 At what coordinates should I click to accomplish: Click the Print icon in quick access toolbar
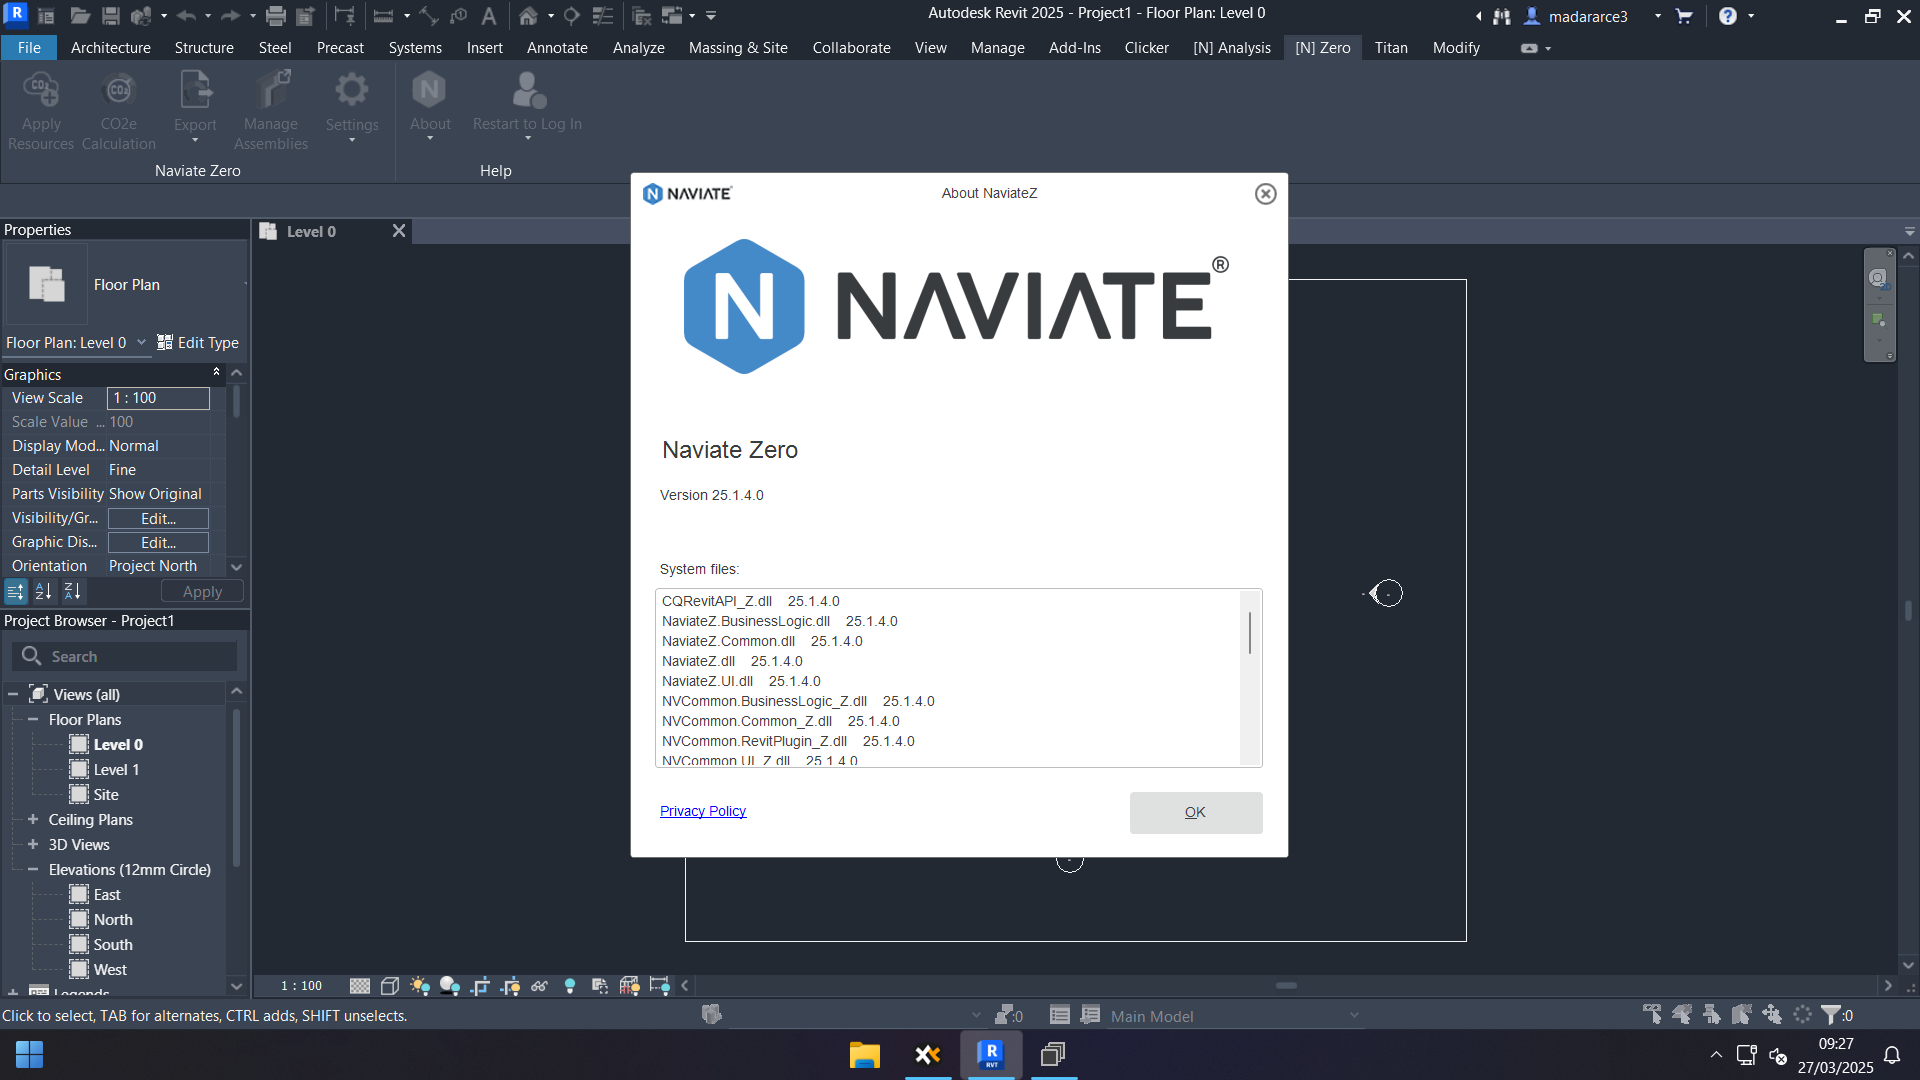tap(276, 16)
